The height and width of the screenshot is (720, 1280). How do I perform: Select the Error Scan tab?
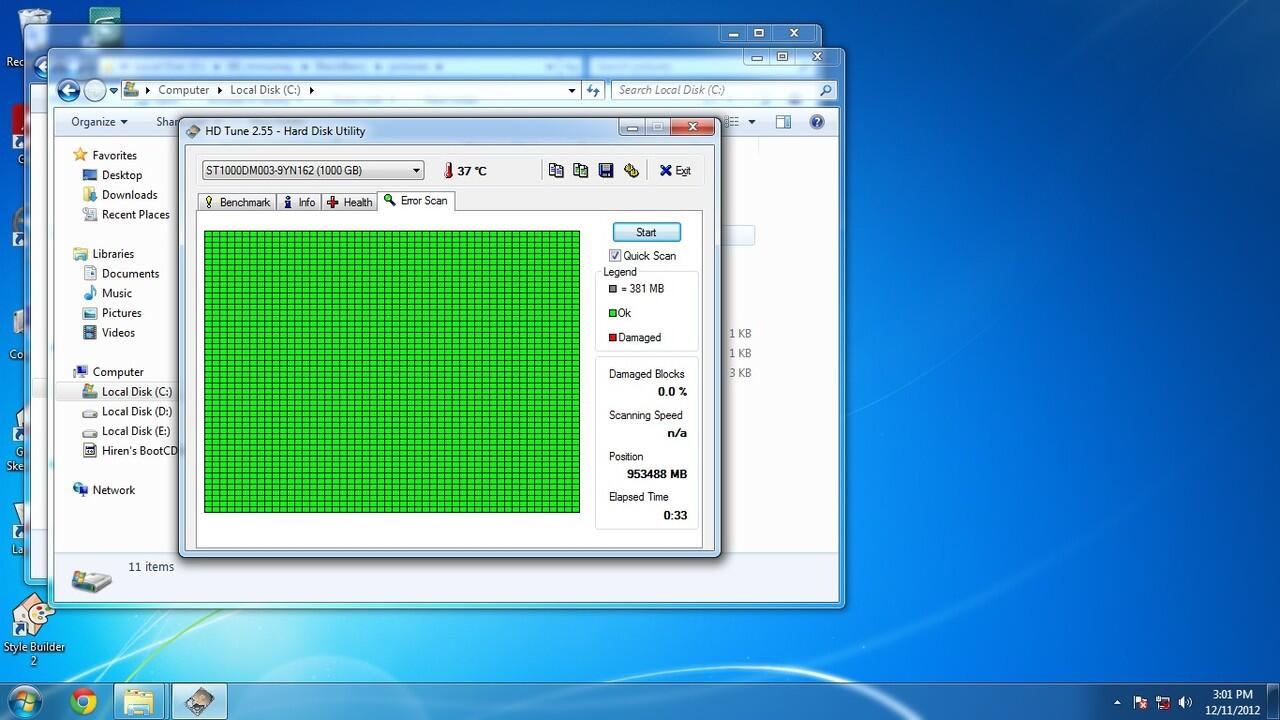415,201
